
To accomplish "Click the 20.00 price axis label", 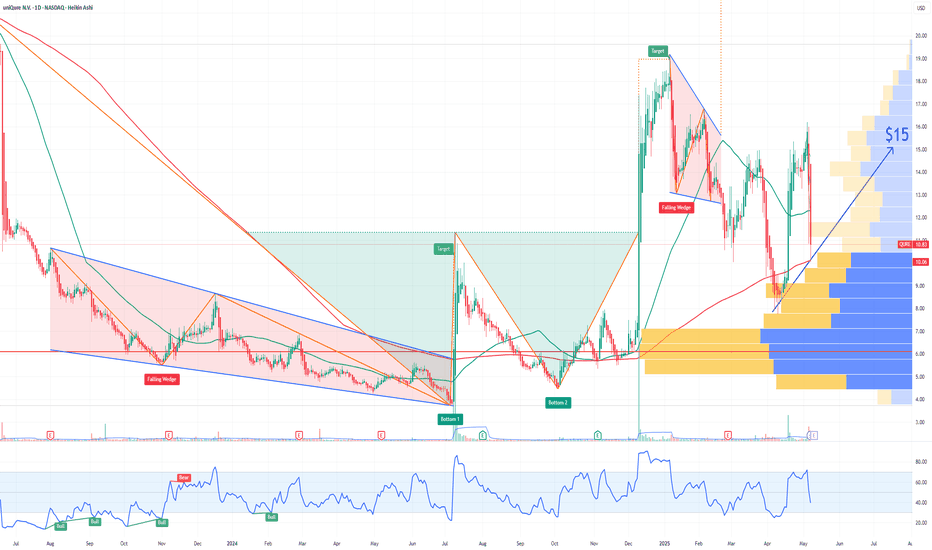I will [921, 36].
